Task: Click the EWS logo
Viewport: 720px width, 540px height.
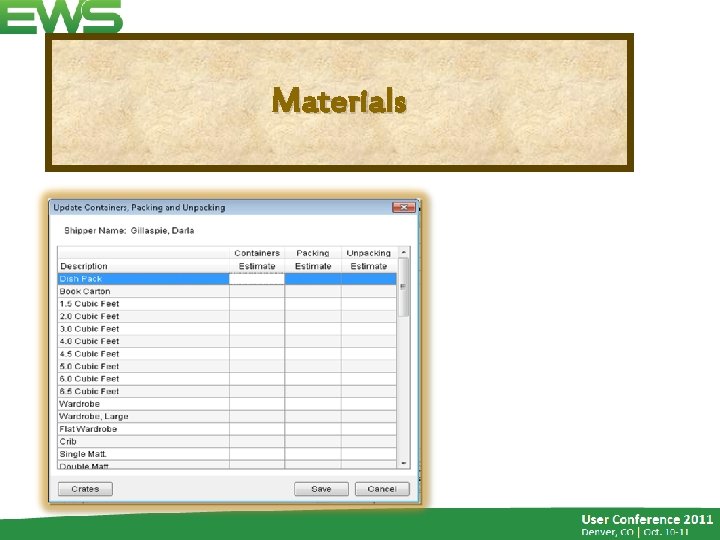Action: click(x=61, y=17)
